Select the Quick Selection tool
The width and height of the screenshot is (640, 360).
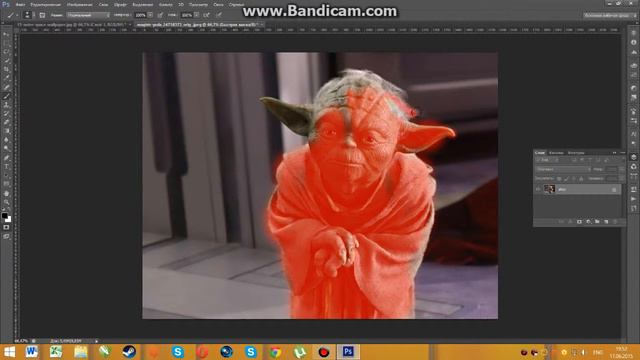[6, 60]
